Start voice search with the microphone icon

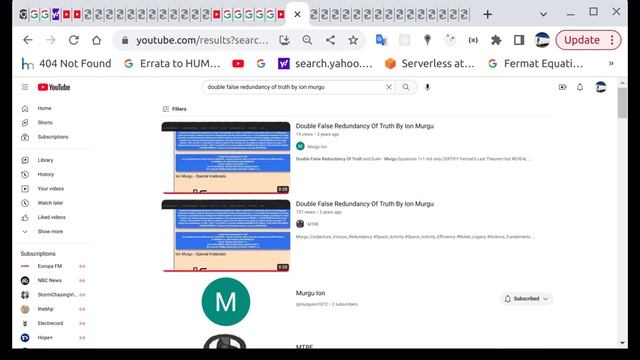(427, 87)
